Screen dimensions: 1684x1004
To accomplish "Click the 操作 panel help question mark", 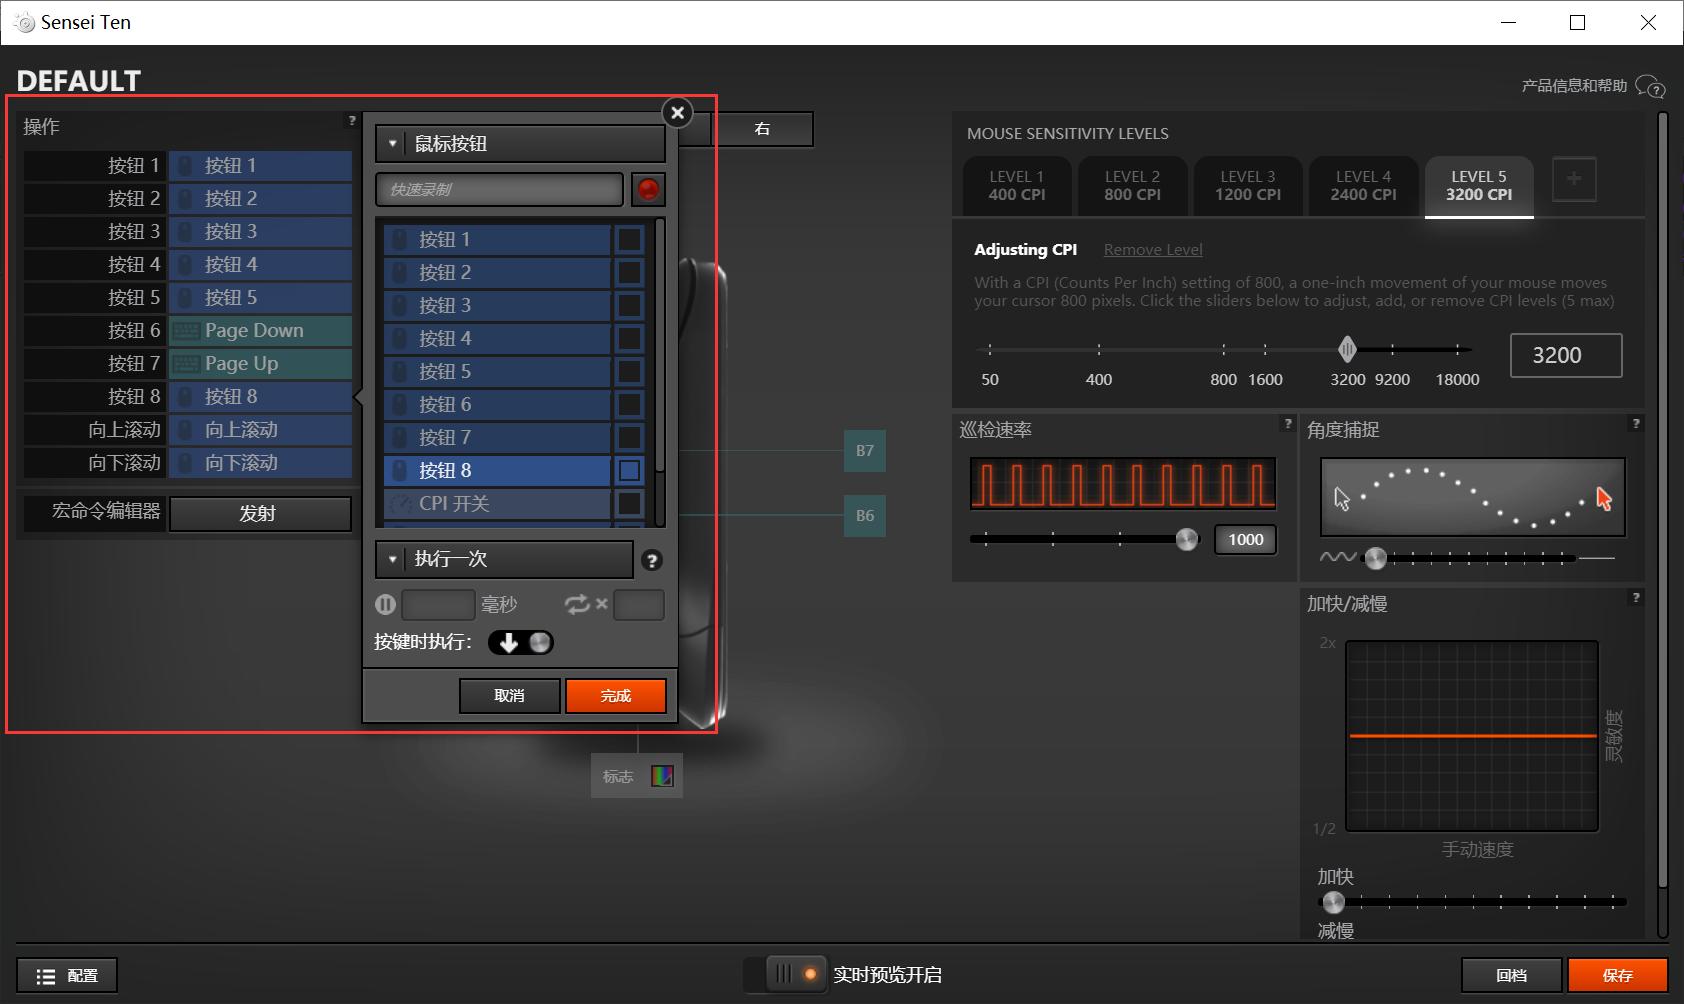I will click(x=351, y=121).
